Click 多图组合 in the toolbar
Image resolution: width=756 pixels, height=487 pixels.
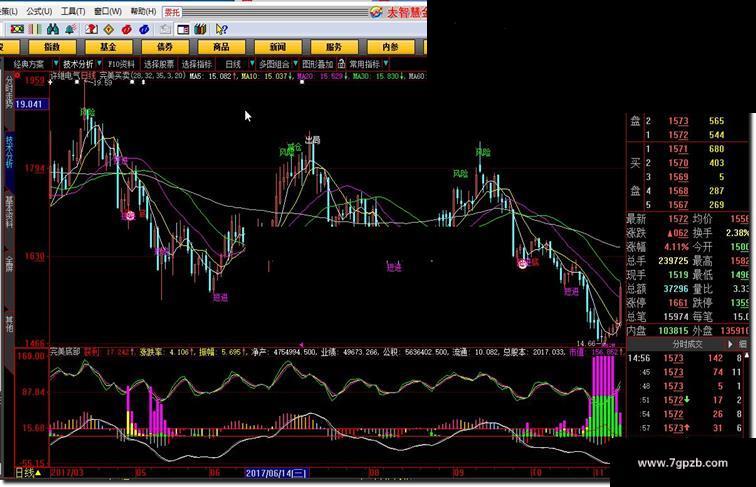click(x=274, y=64)
